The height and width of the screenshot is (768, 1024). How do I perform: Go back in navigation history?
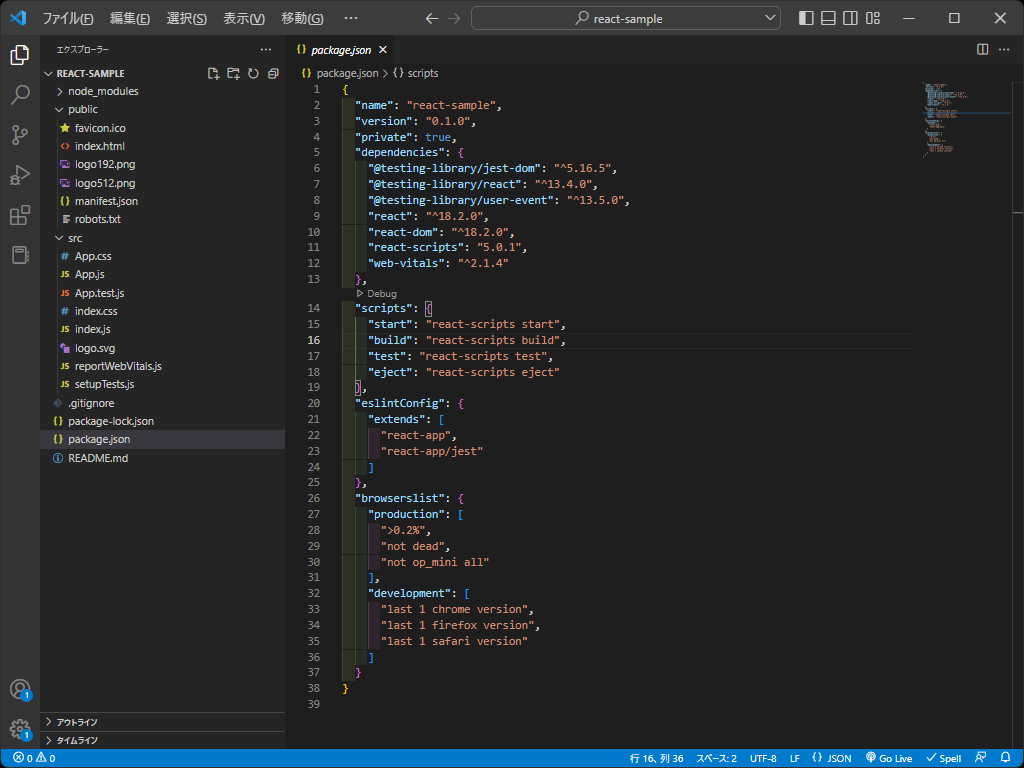(x=432, y=18)
